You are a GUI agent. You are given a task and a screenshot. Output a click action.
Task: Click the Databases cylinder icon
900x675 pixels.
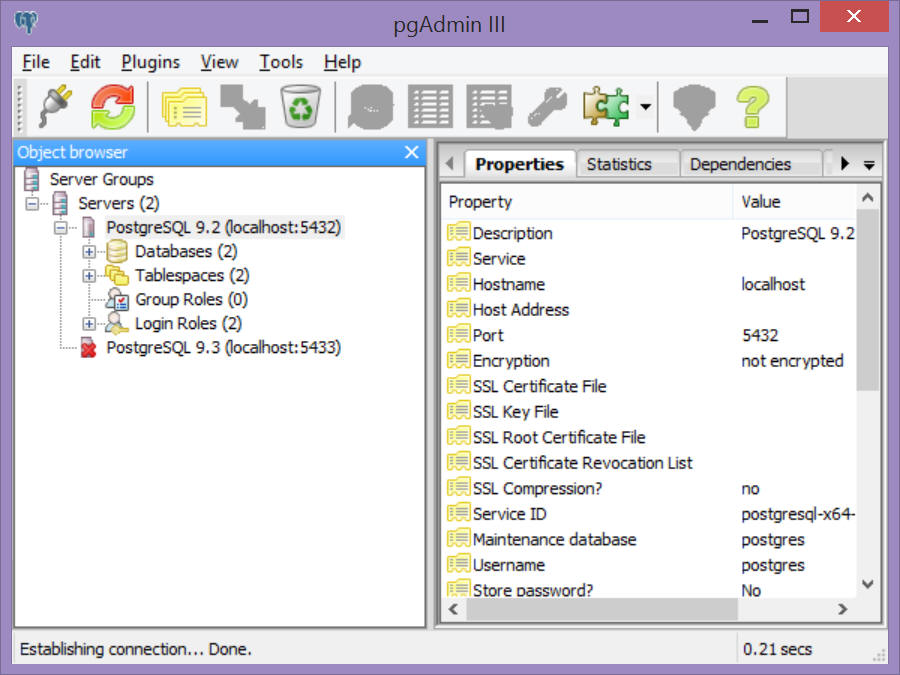coord(117,251)
